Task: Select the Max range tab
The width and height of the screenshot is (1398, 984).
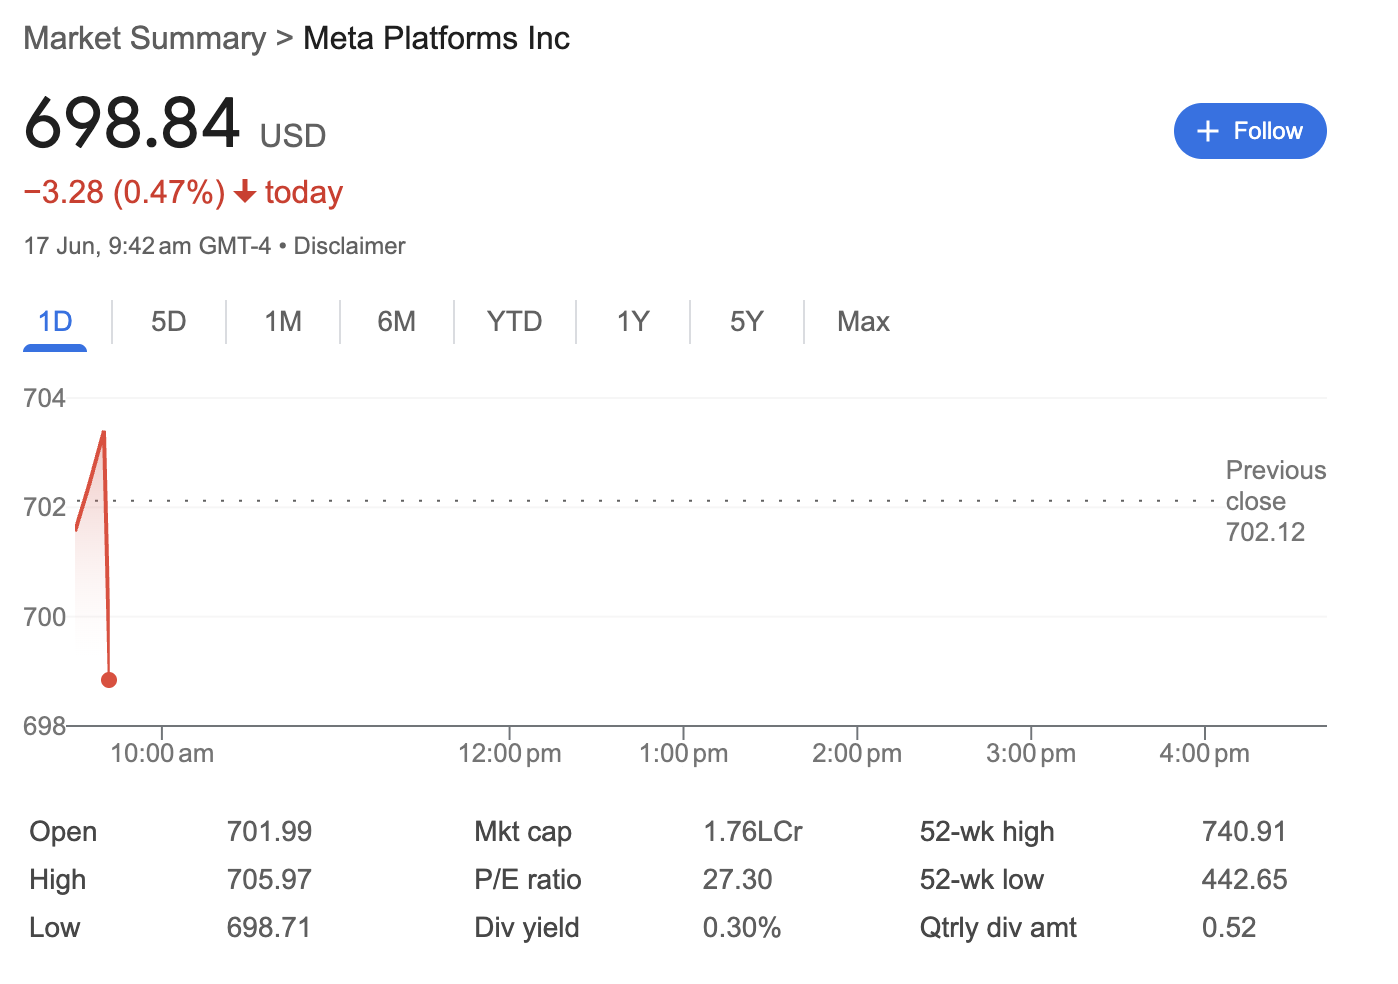Action: click(x=863, y=321)
